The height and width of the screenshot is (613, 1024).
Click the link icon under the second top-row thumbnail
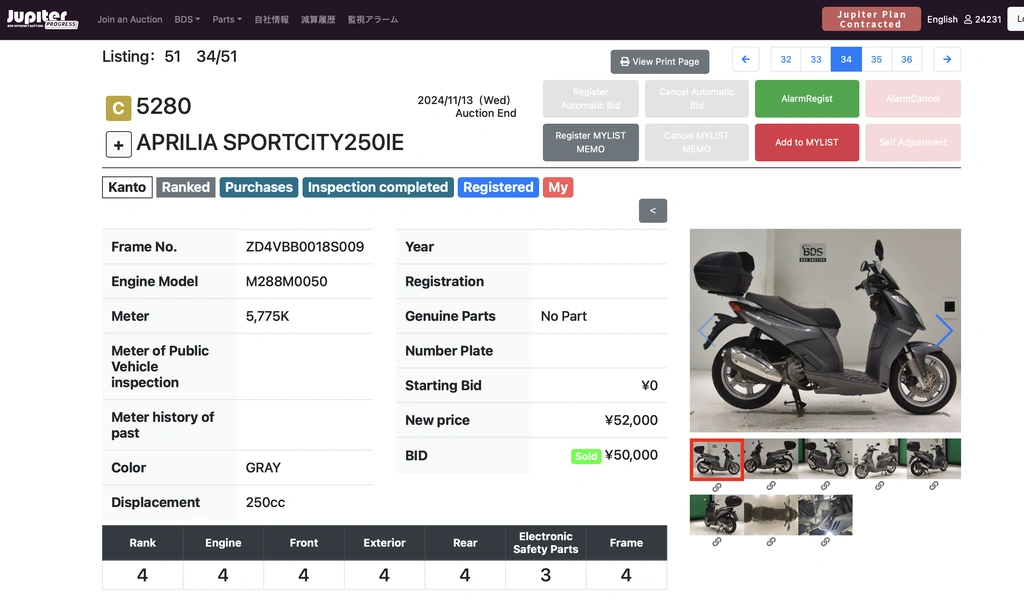771,486
